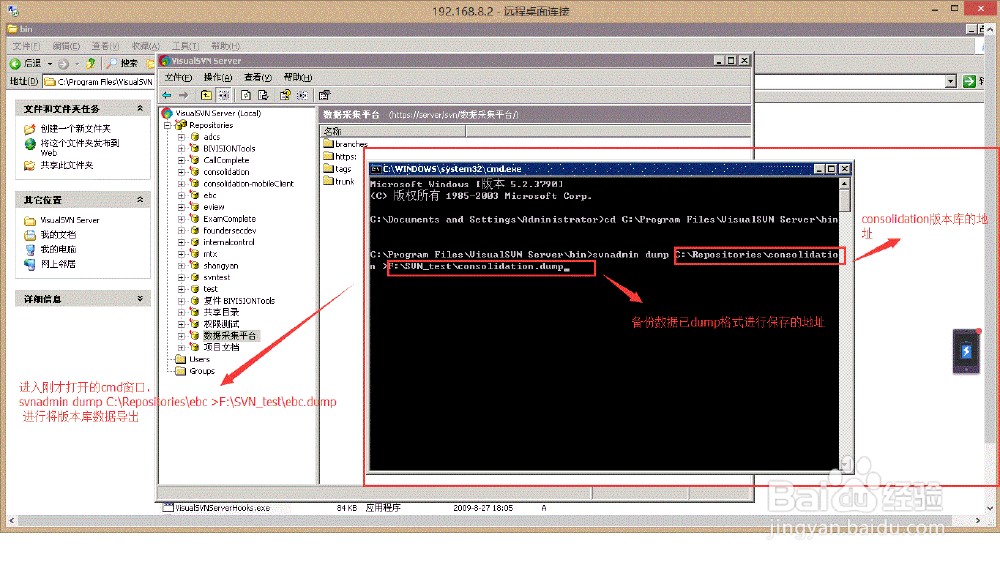Image resolution: width=1000 pixels, height=562 pixels.
Task: Click the My Documents icon in Other Places
Action: (29, 235)
